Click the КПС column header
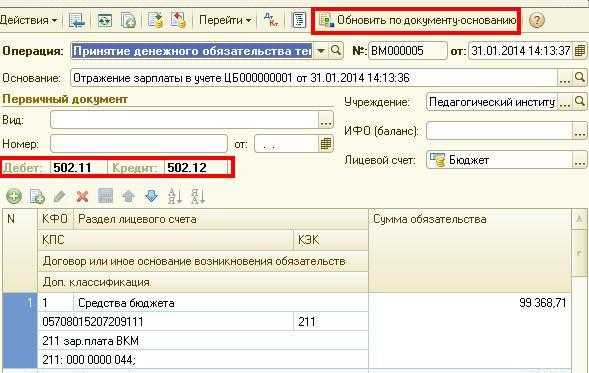The width and height of the screenshot is (589, 373). pyautogui.click(x=166, y=240)
